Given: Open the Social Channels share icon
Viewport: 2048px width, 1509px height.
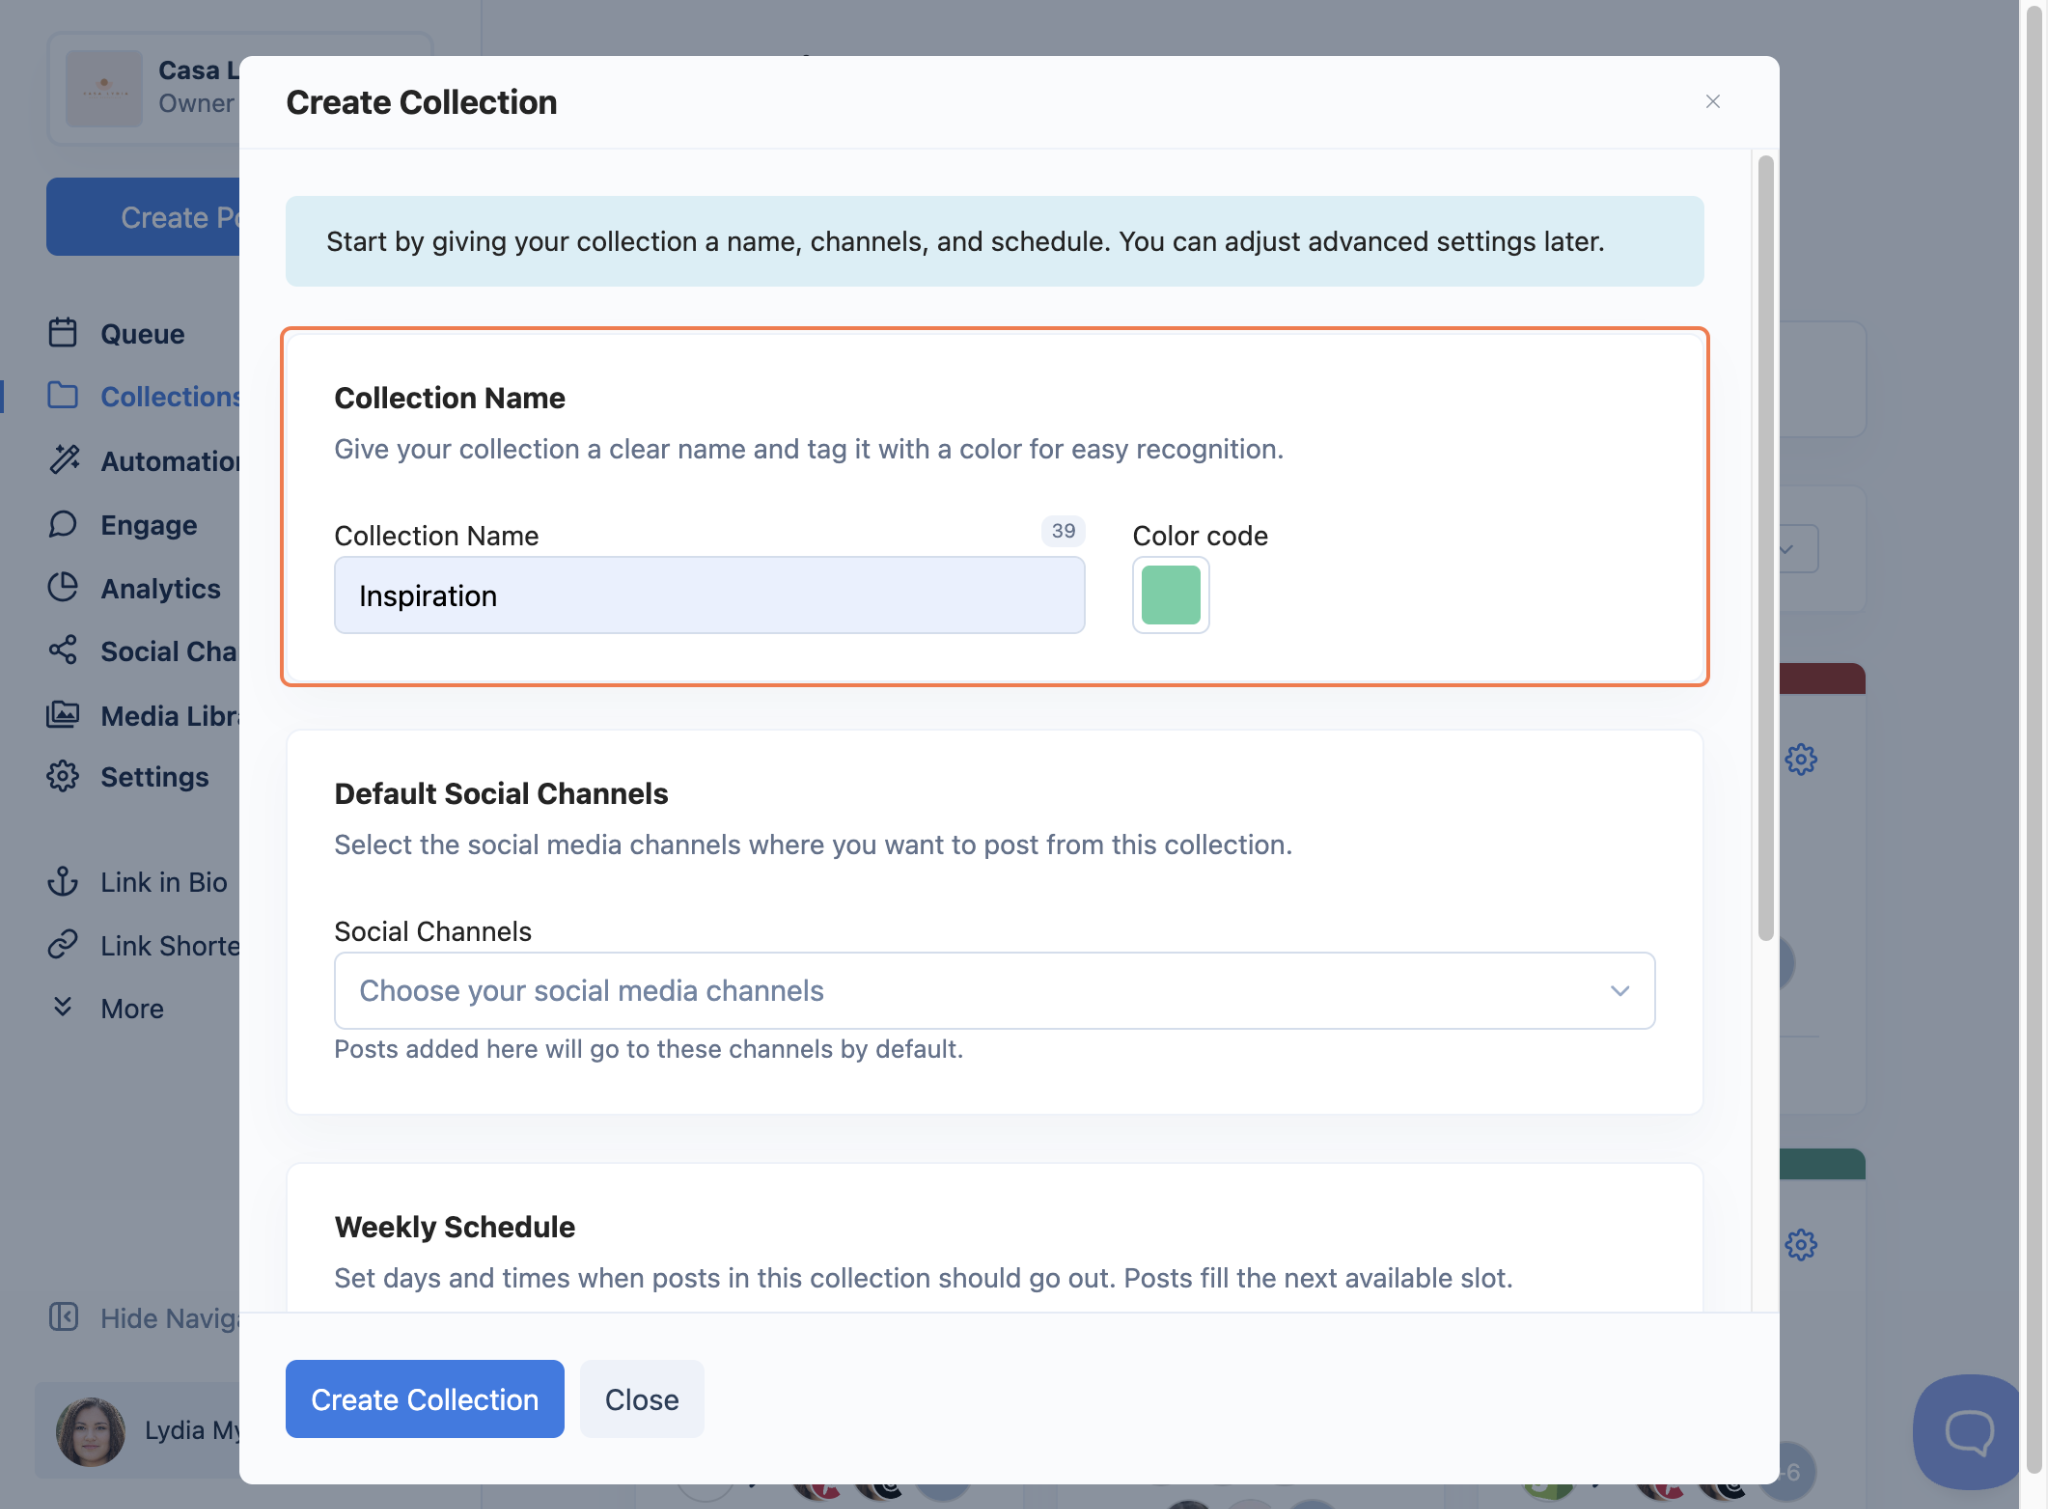Looking at the screenshot, I should (63, 651).
